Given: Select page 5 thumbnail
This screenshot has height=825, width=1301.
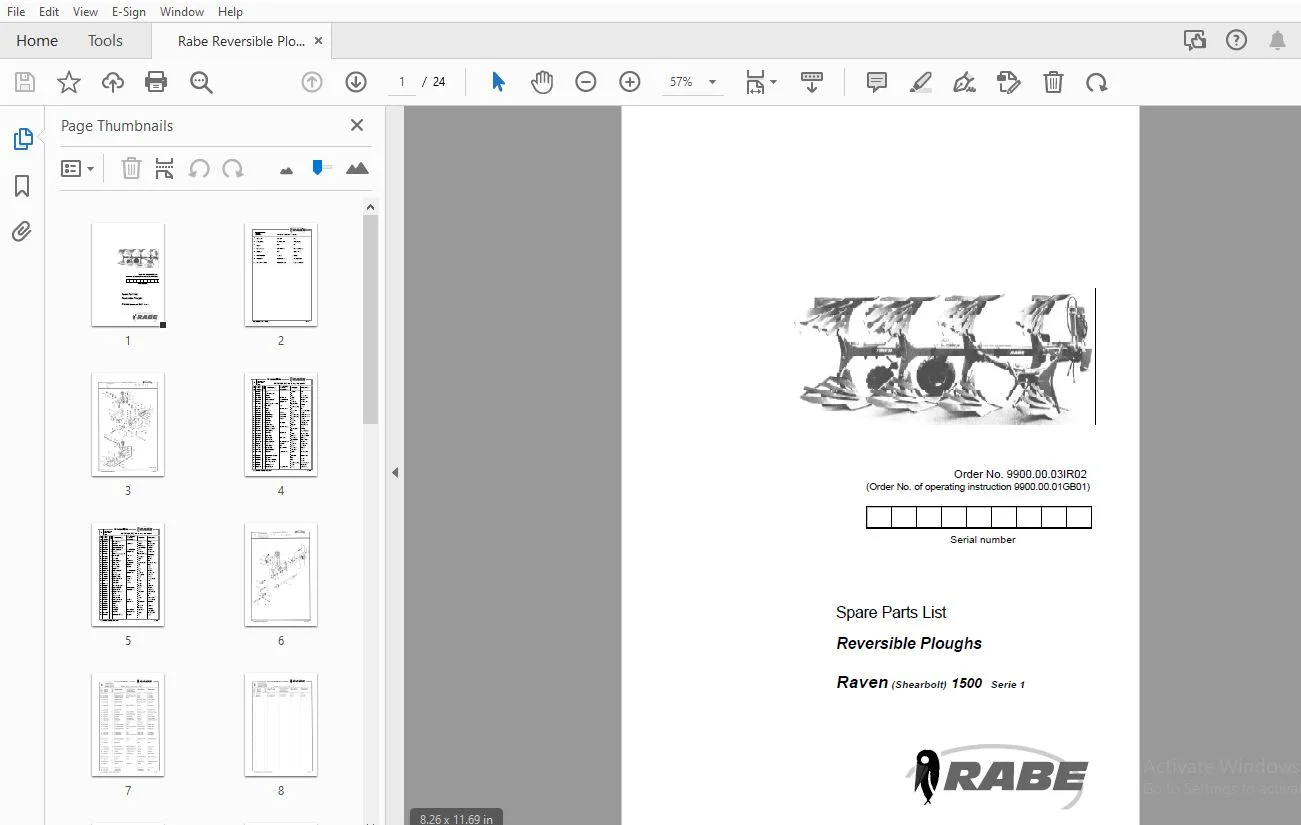Looking at the screenshot, I should point(128,575).
